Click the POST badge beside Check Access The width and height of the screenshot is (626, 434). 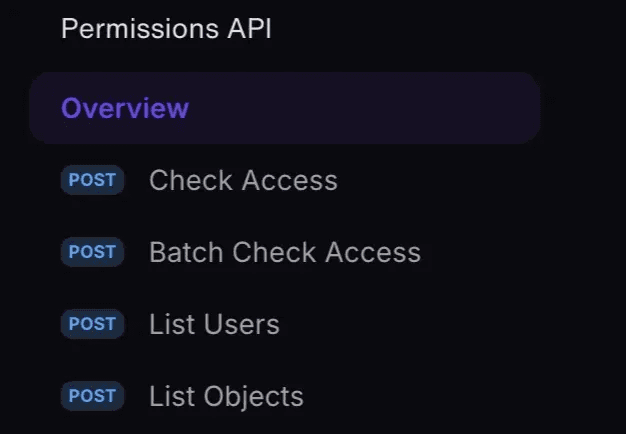coord(92,180)
